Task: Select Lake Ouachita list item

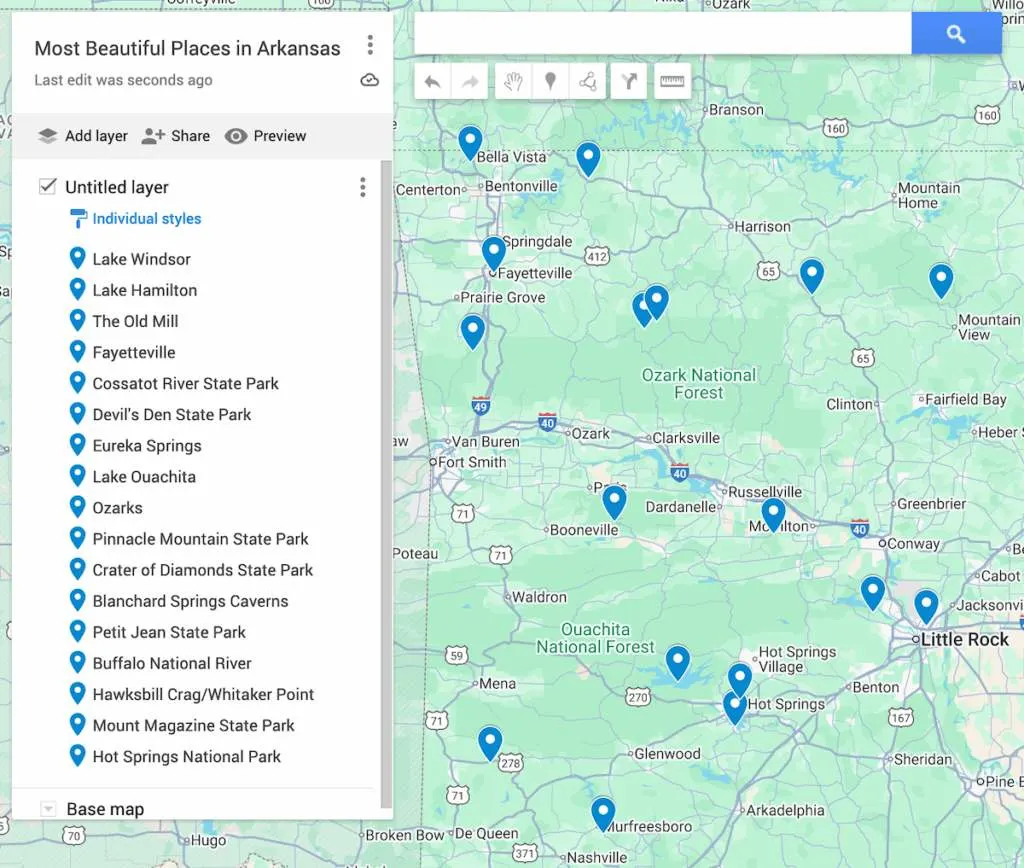Action: [144, 477]
